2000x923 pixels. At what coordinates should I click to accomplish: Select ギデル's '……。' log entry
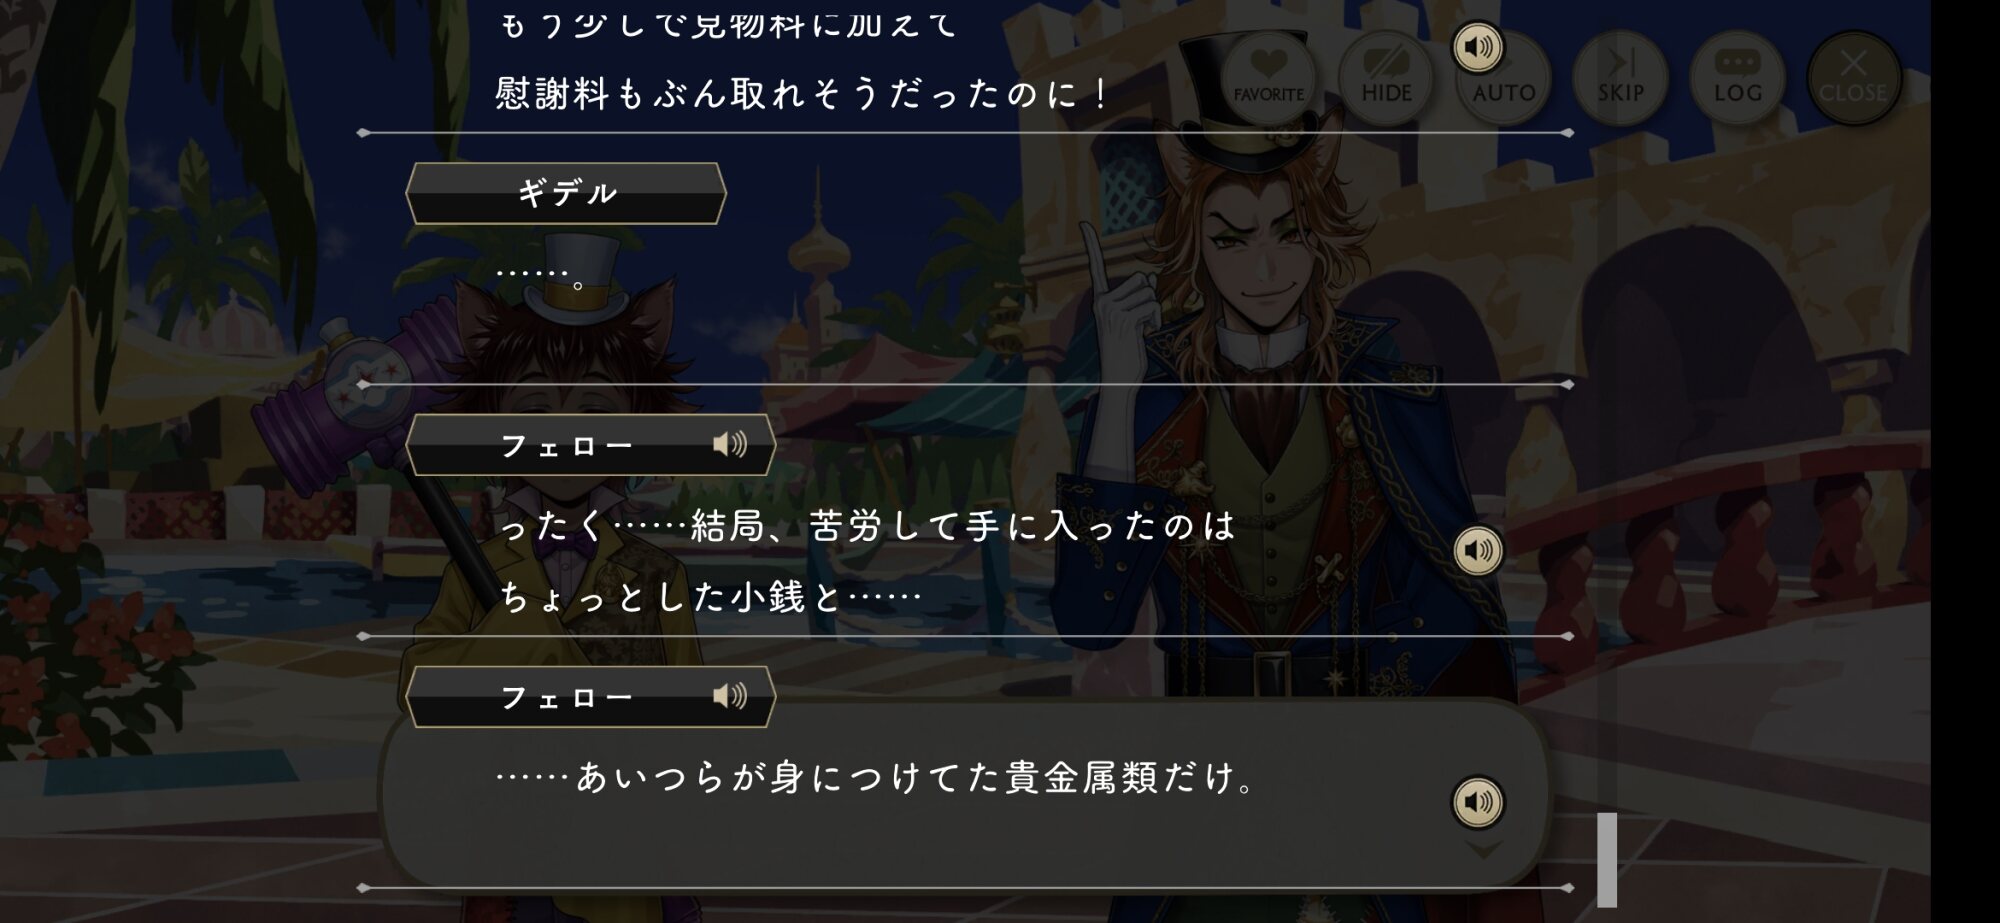coord(540,273)
